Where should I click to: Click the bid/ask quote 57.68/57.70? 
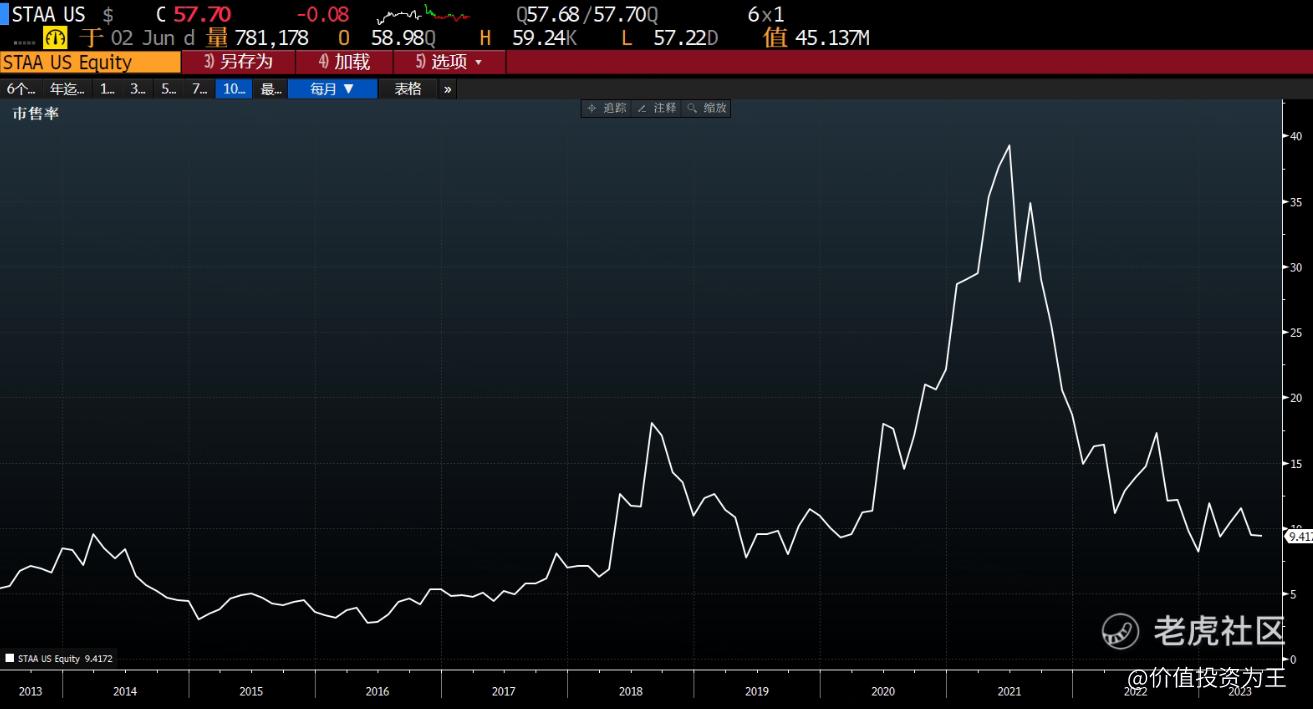[x=587, y=15]
